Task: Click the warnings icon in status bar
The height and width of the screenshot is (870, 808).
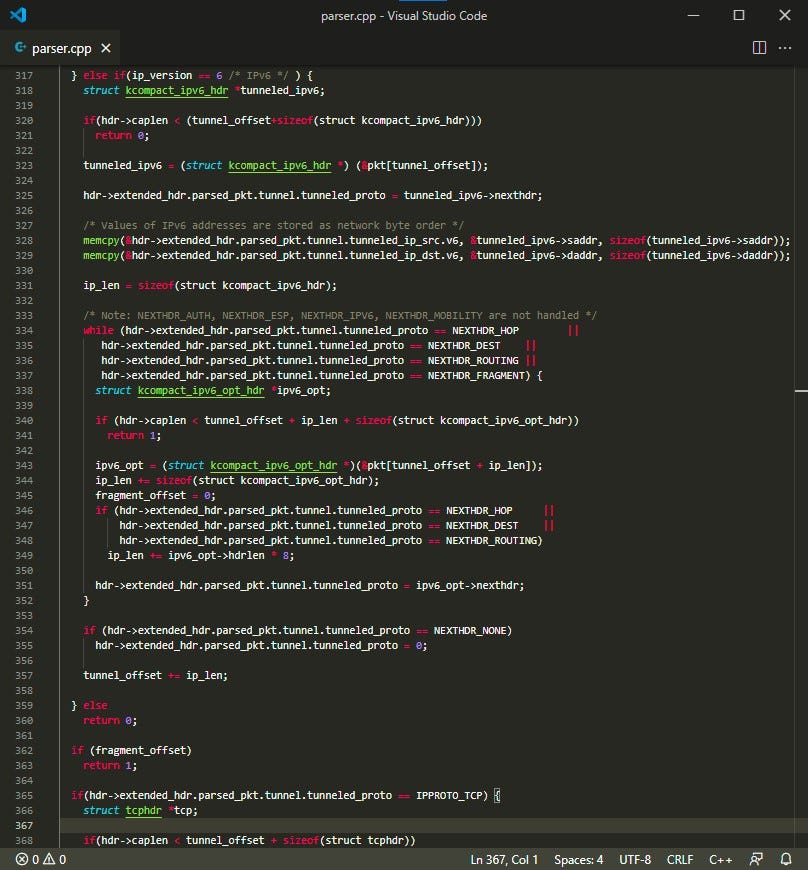Action: click(x=50, y=859)
